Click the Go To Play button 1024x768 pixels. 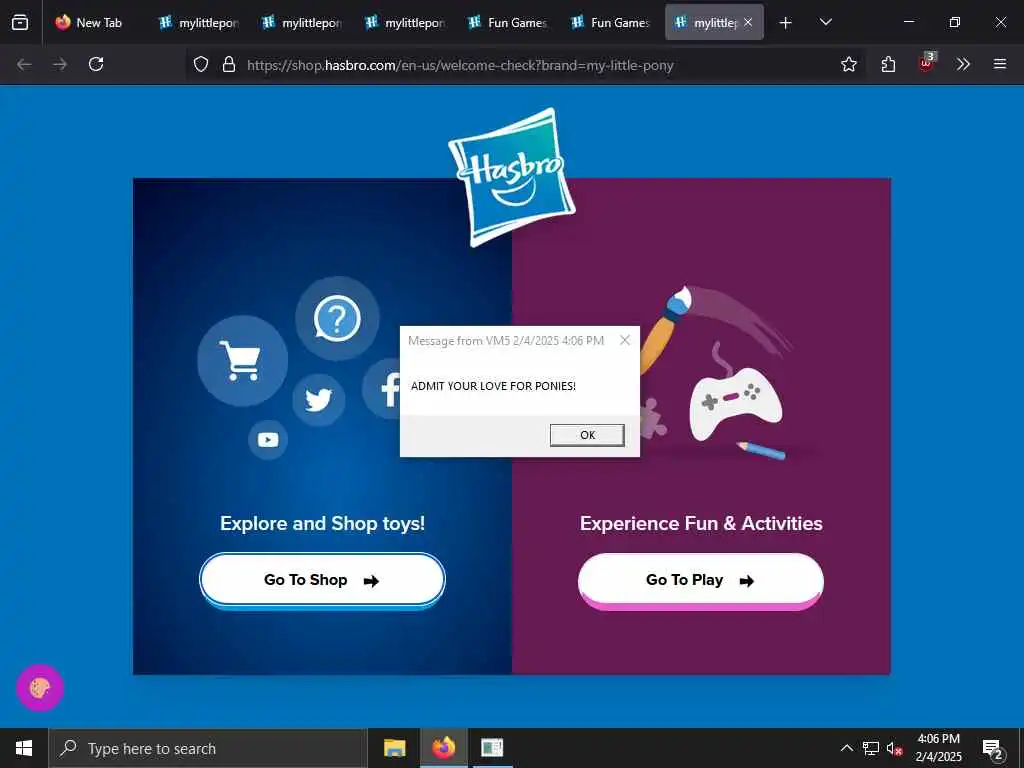tap(701, 581)
